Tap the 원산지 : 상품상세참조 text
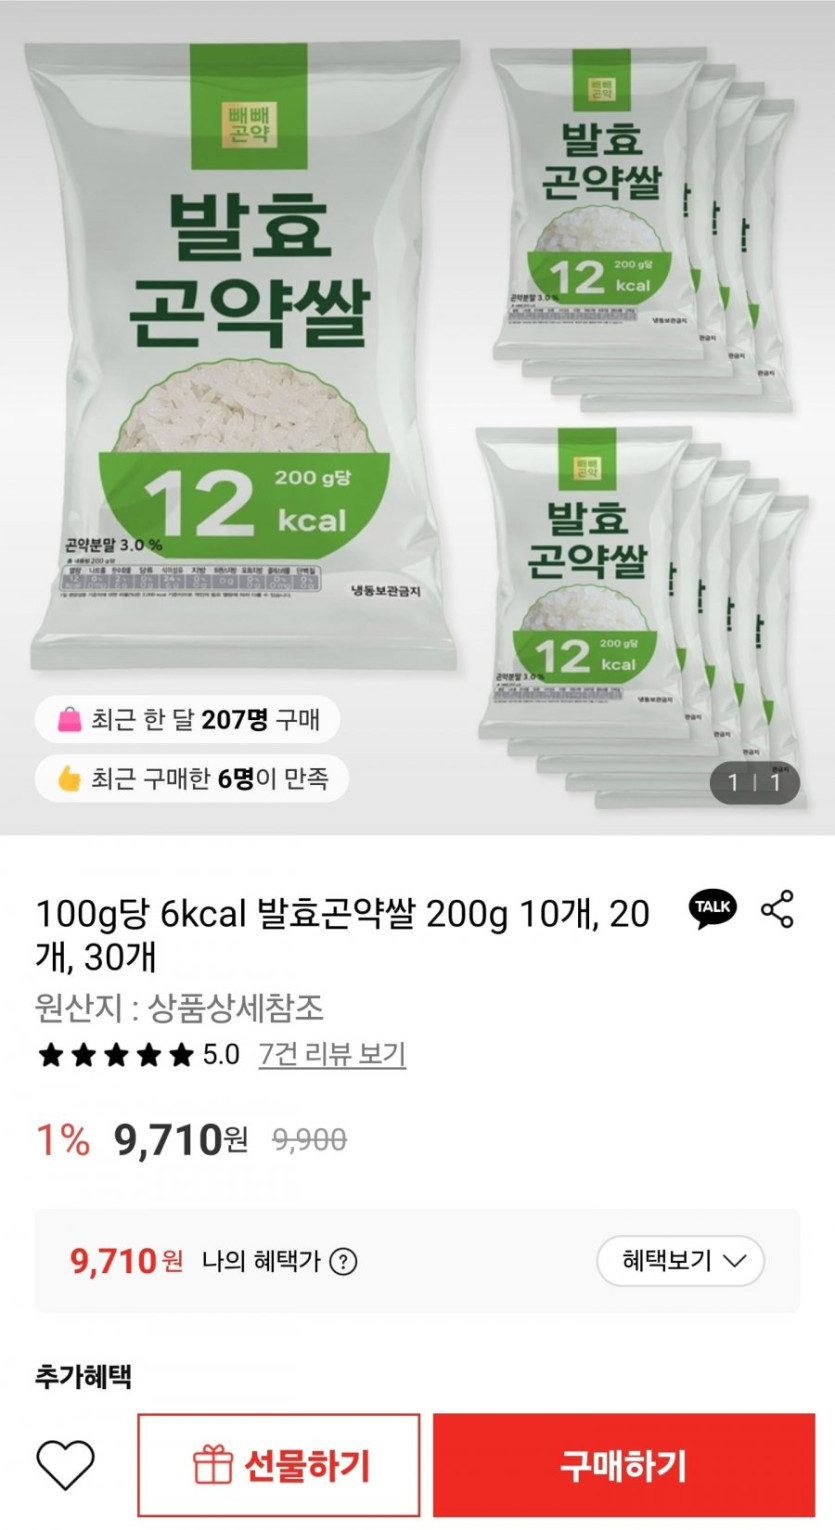This screenshot has width=835, height=1530. [180, 1007]
